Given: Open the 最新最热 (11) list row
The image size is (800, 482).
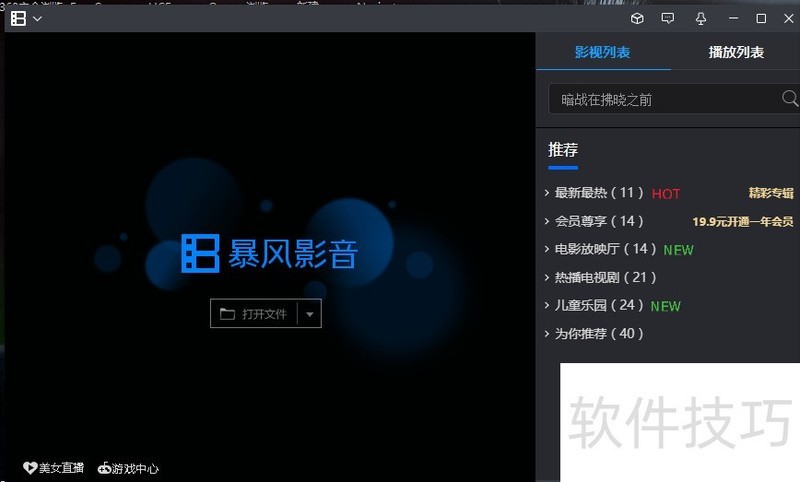Looking at the screenshot, I should tap(668, 193).
